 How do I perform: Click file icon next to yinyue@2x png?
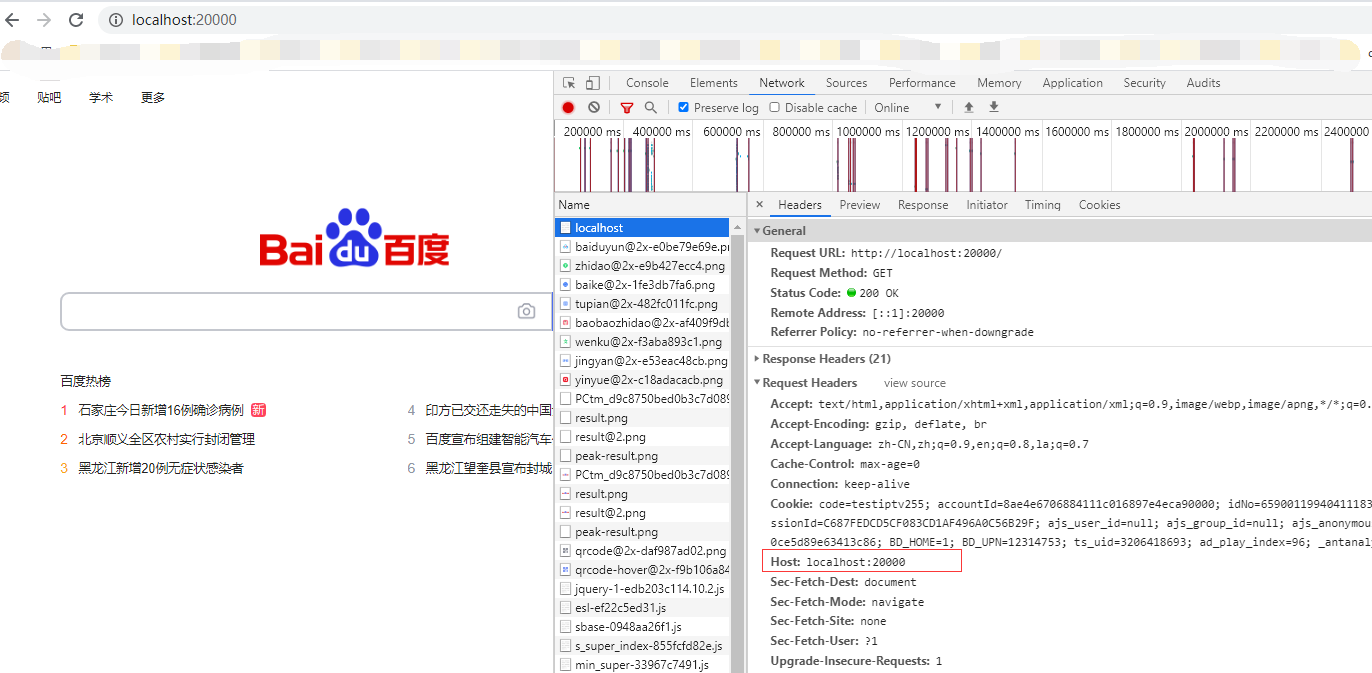(565, 380)
